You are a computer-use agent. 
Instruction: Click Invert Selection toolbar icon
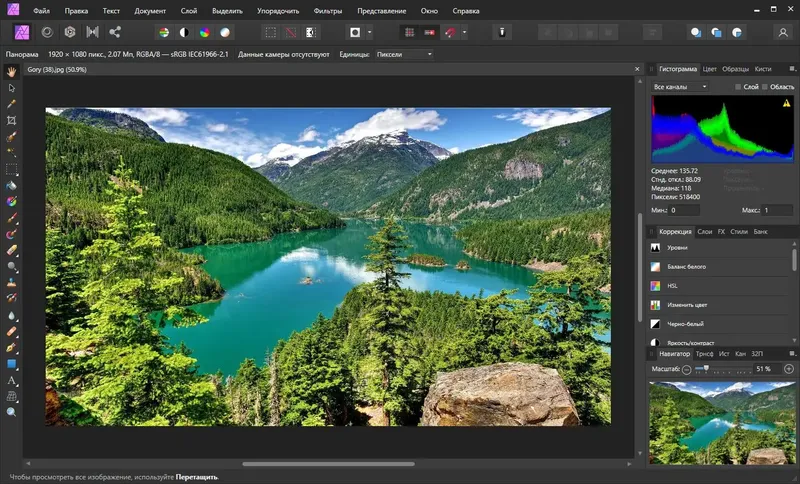click(310, 33)
